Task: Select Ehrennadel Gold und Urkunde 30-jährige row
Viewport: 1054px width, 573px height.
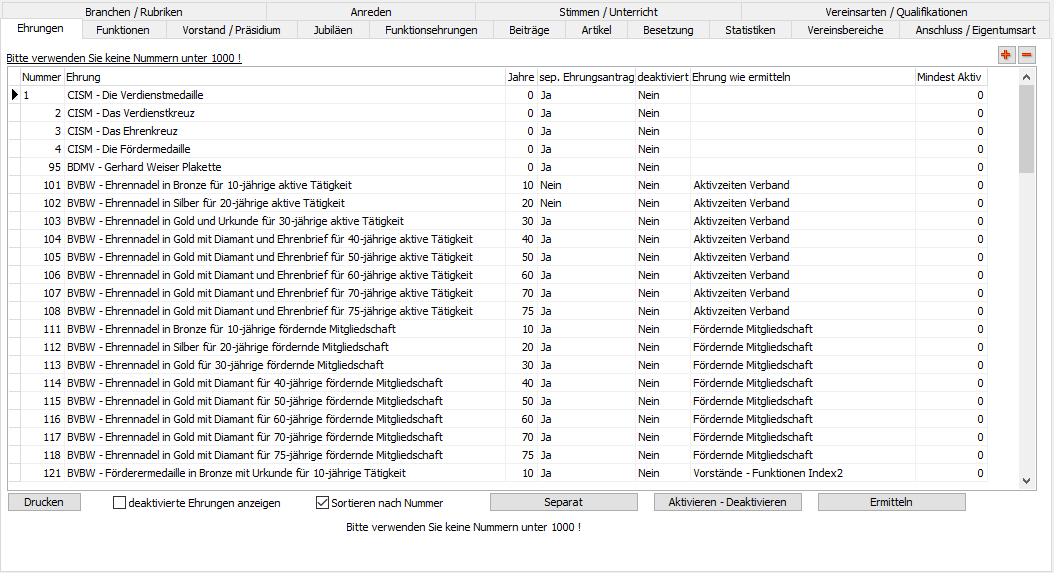Action: [497, 221]
